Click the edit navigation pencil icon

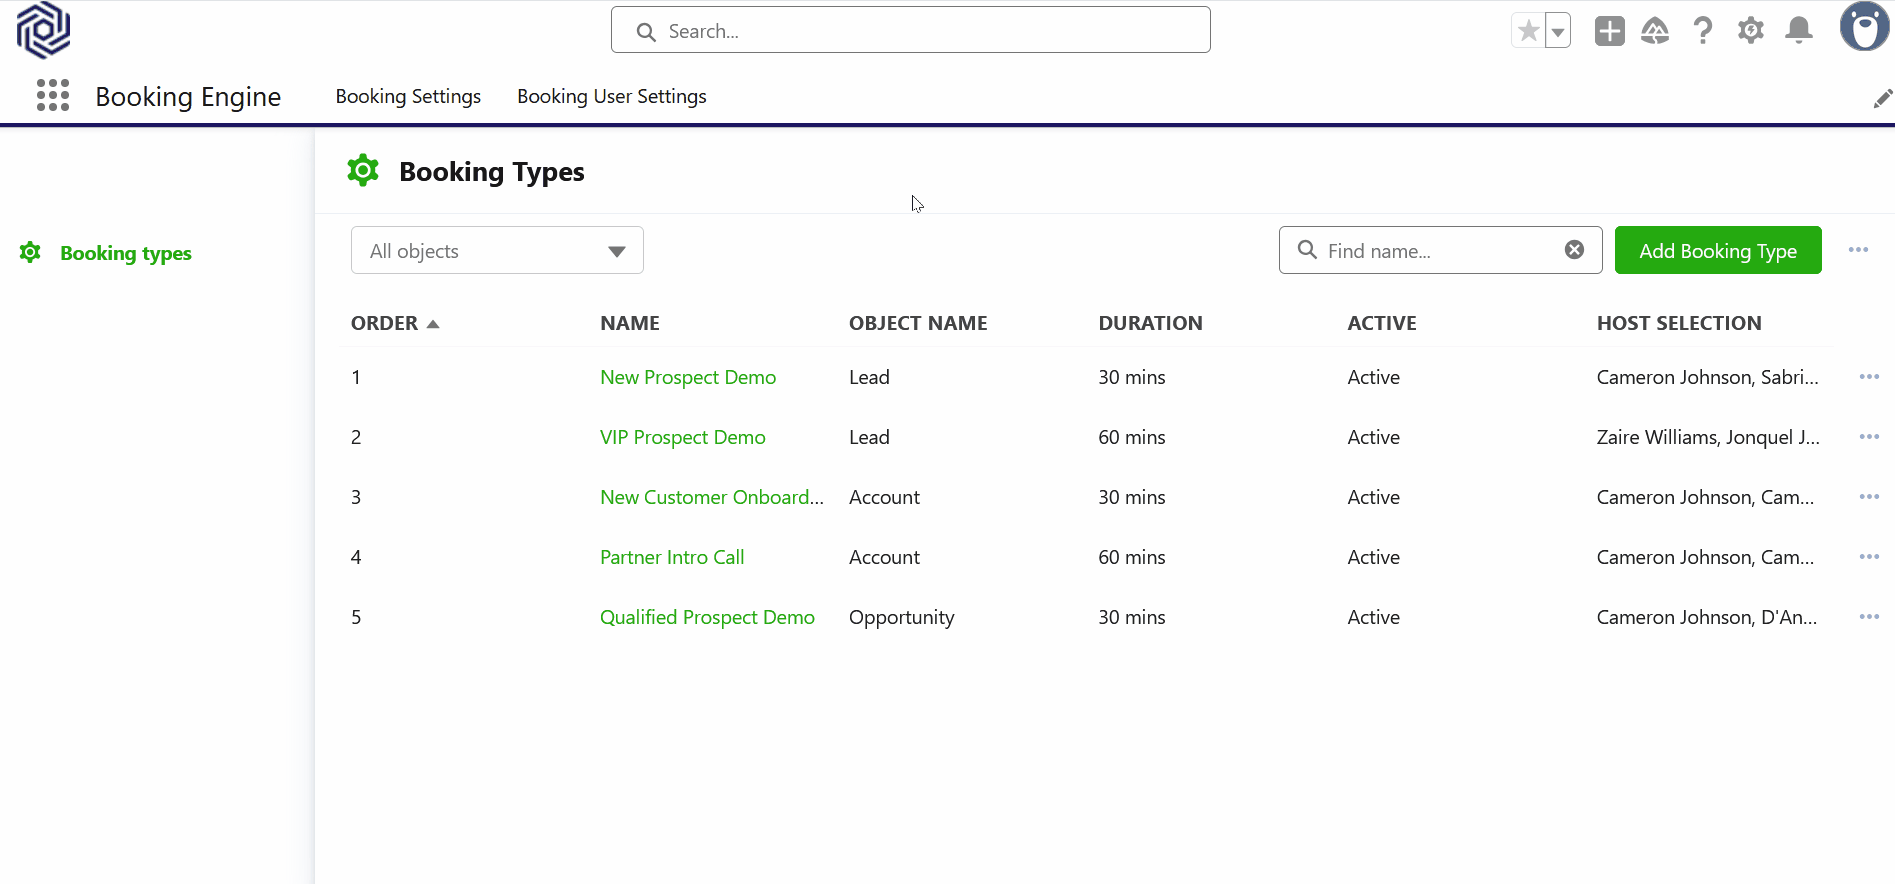1882,98
